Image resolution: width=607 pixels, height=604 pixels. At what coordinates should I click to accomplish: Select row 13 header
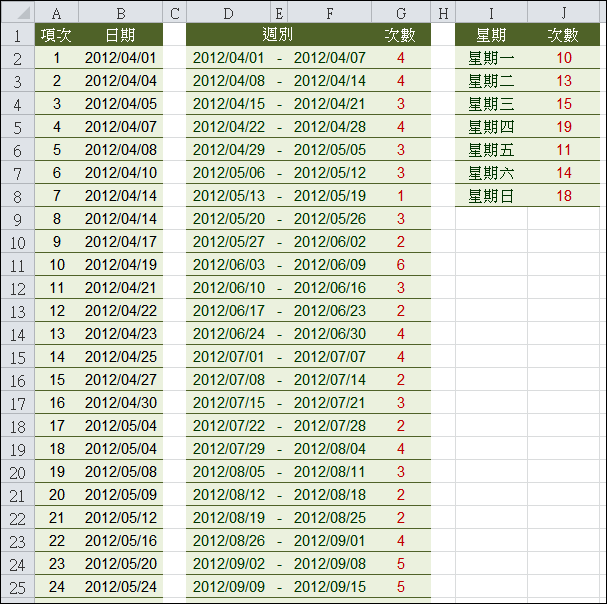click(18, 311)
